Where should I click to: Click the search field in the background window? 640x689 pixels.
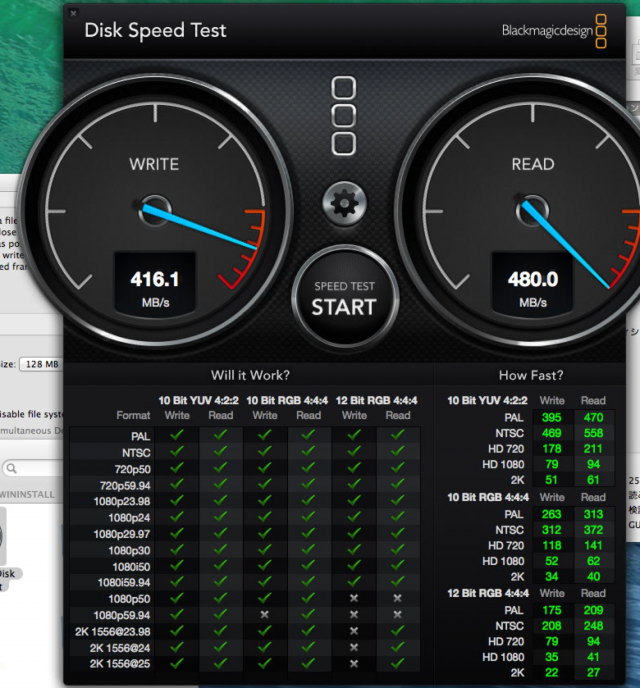coord(33,468)
